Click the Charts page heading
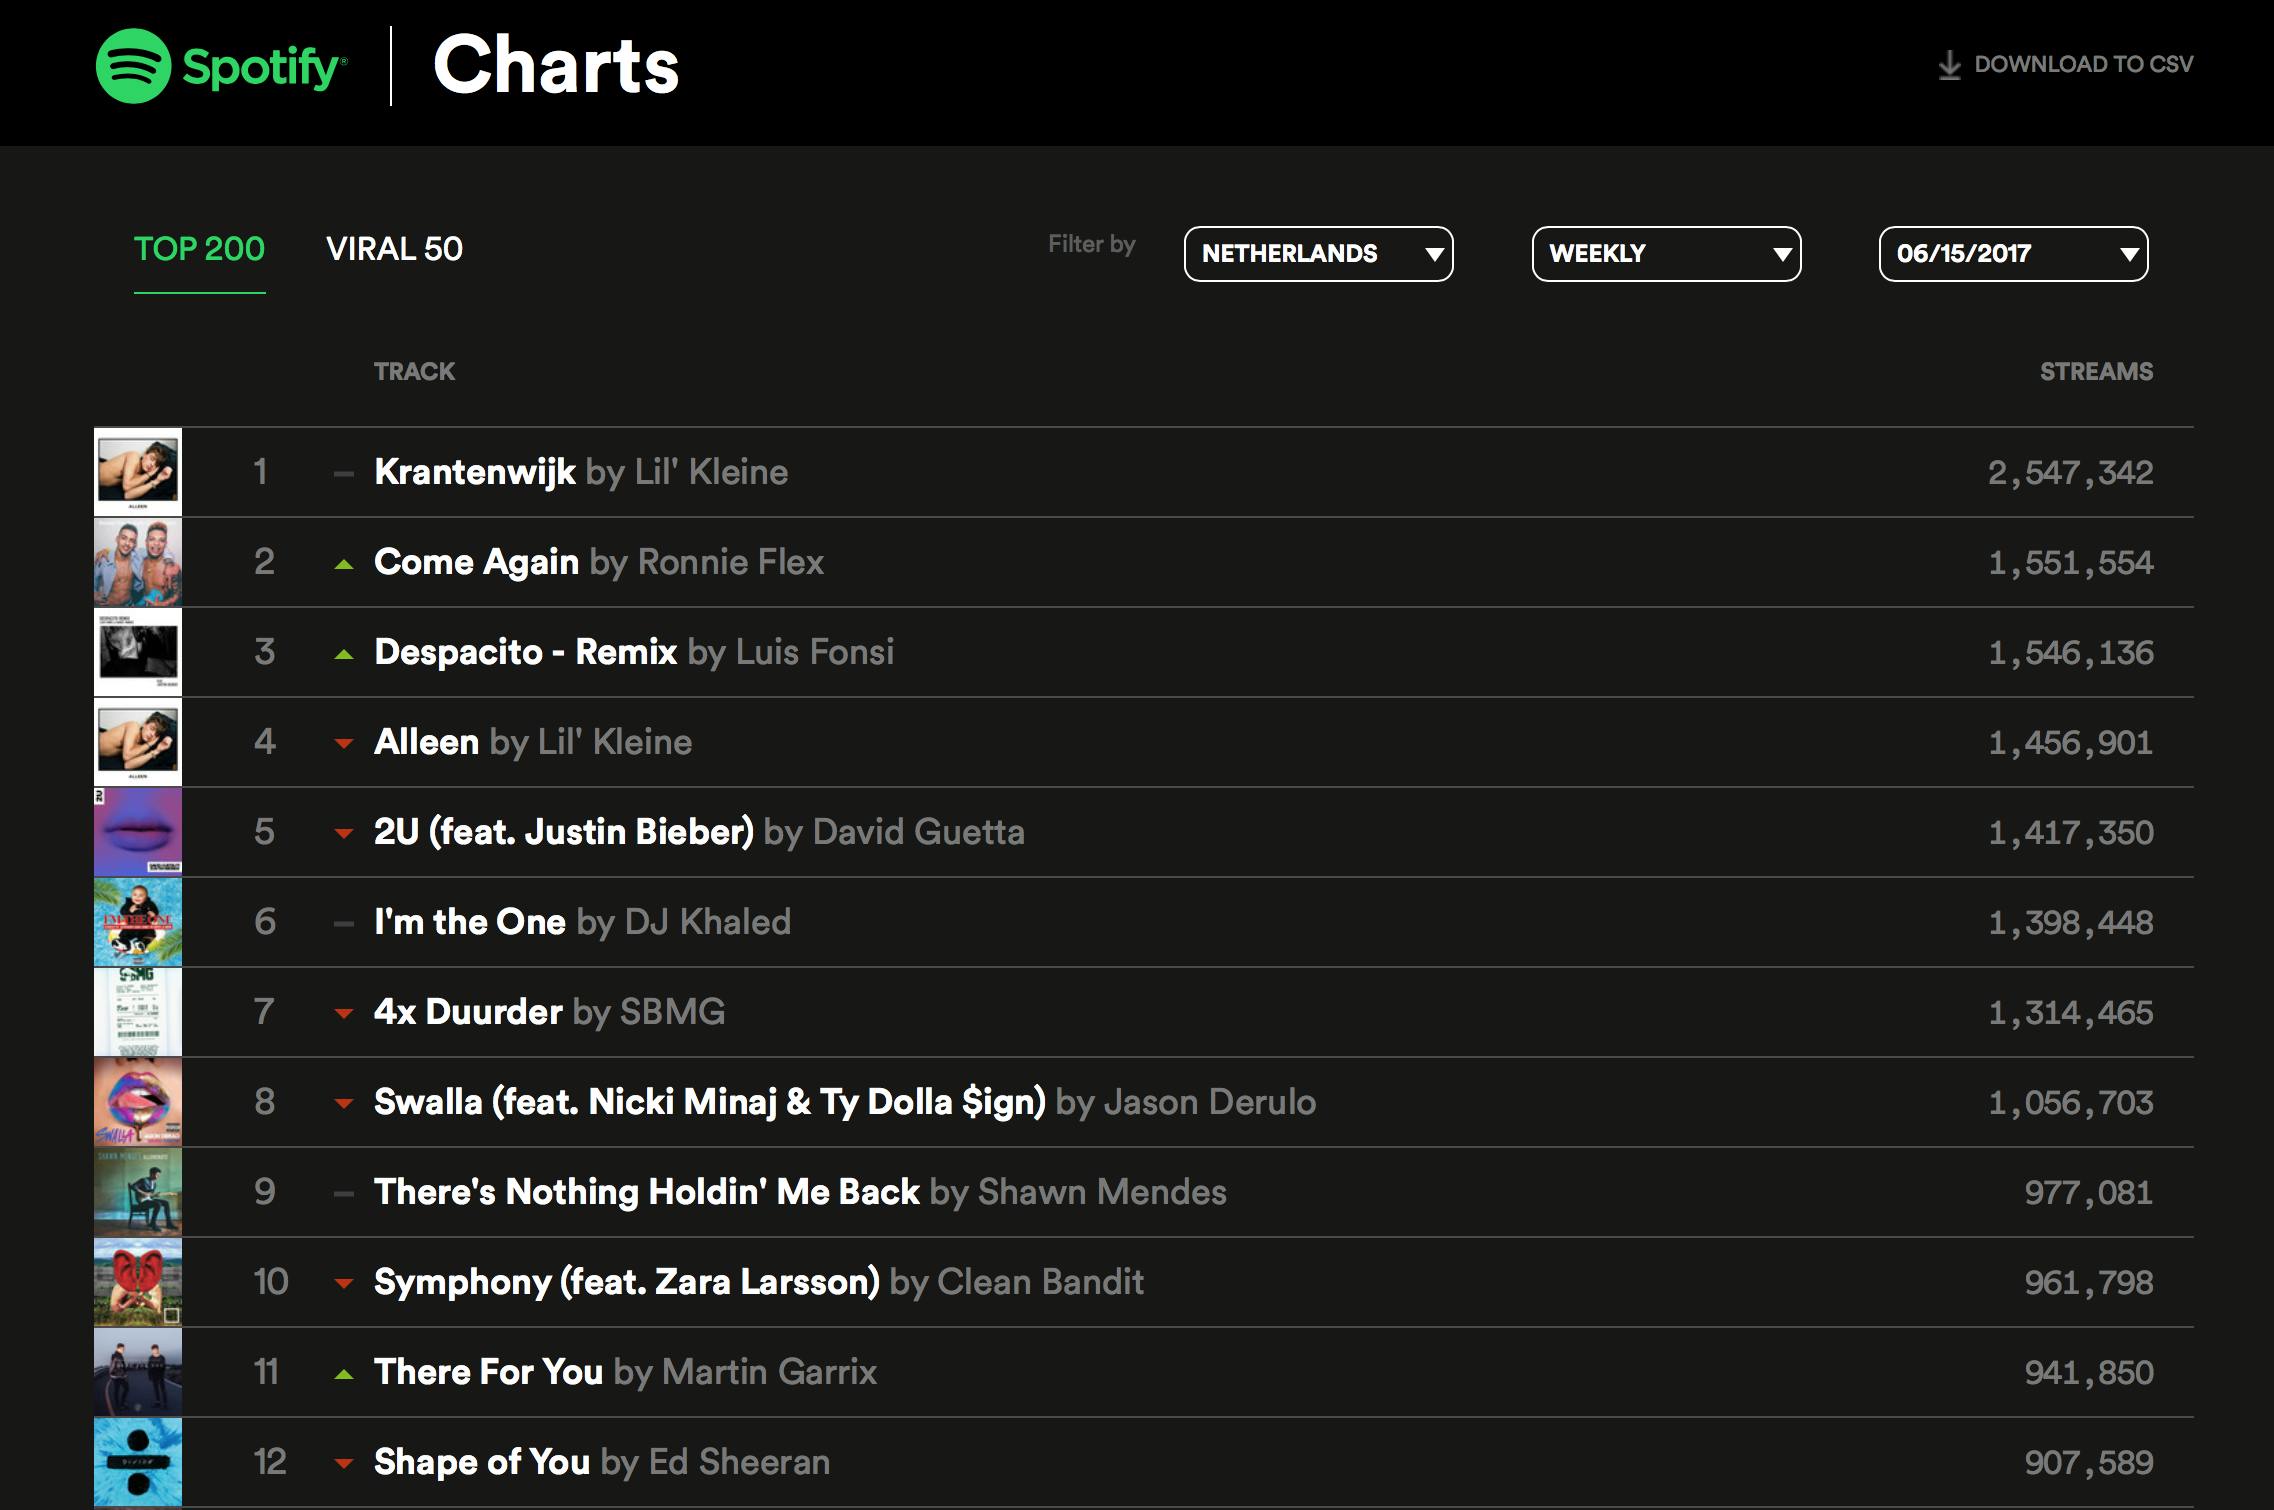2274x1510 pixels. tap(556, 66)
